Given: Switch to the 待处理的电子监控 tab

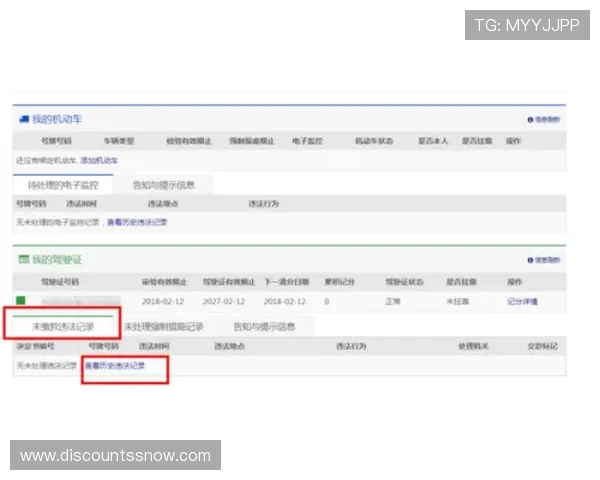Looking at the screenshot, I should tap(63, 185).
